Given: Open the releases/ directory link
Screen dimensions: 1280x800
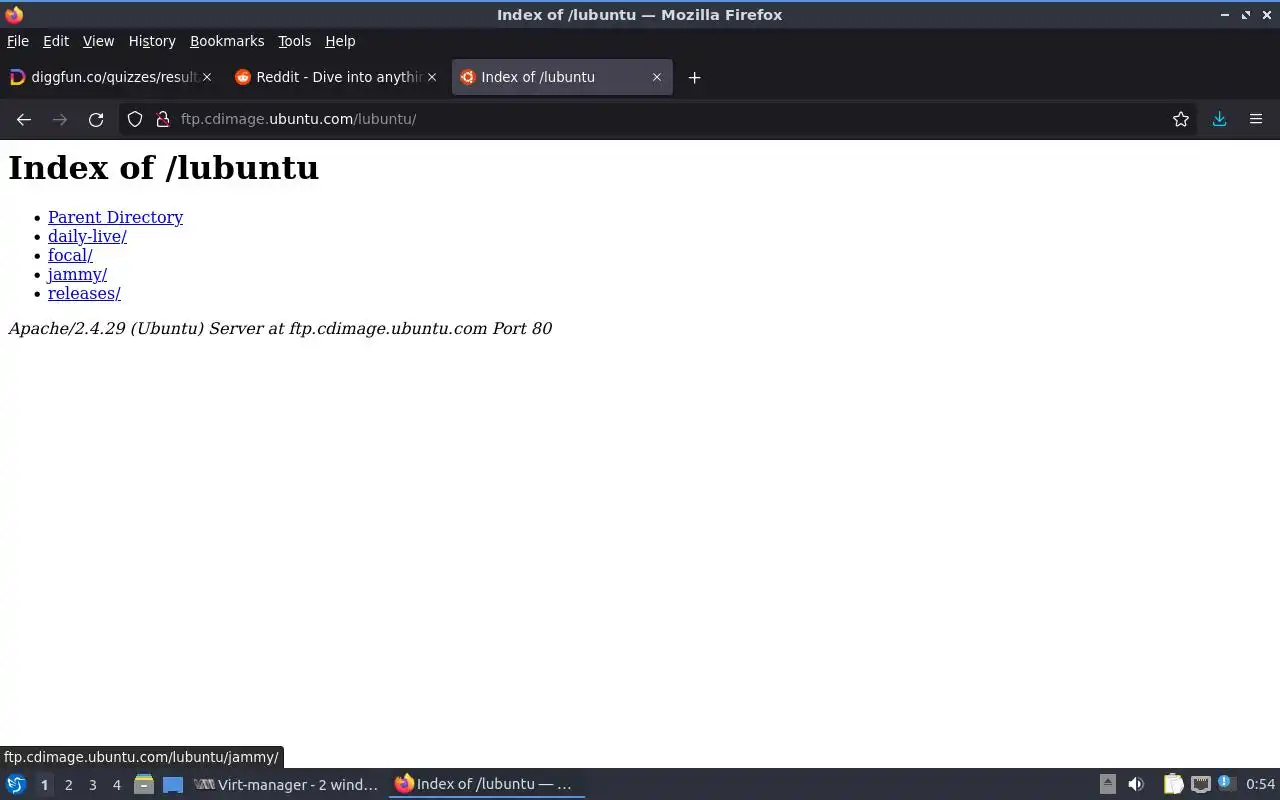Looking at the screenshot, I should [84, 293].
